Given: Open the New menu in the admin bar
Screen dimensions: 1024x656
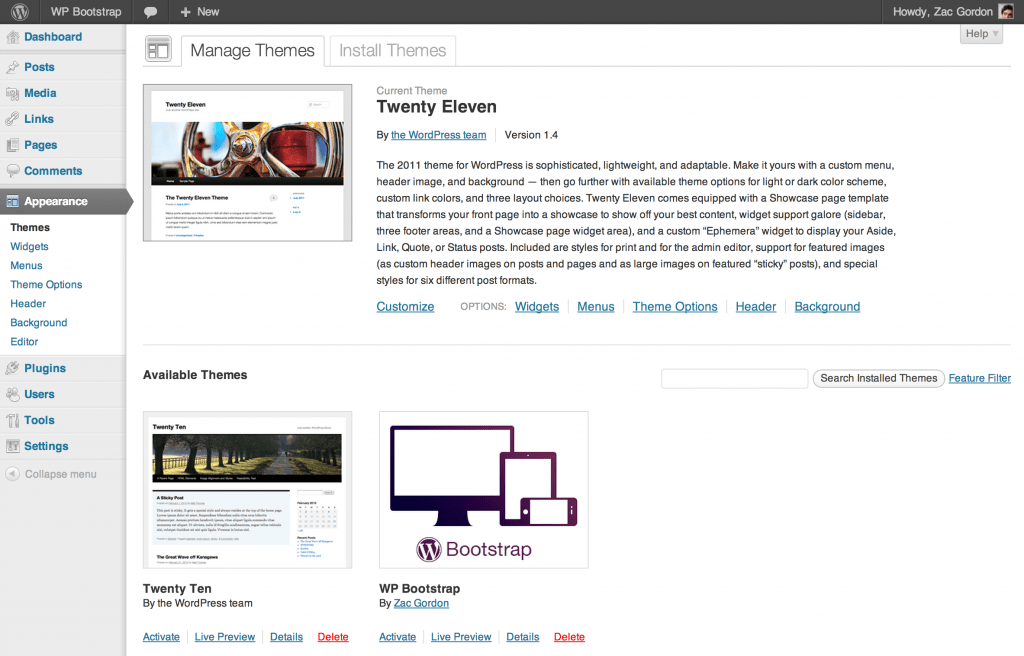Looking at the screenshot, I should (197, 11).
